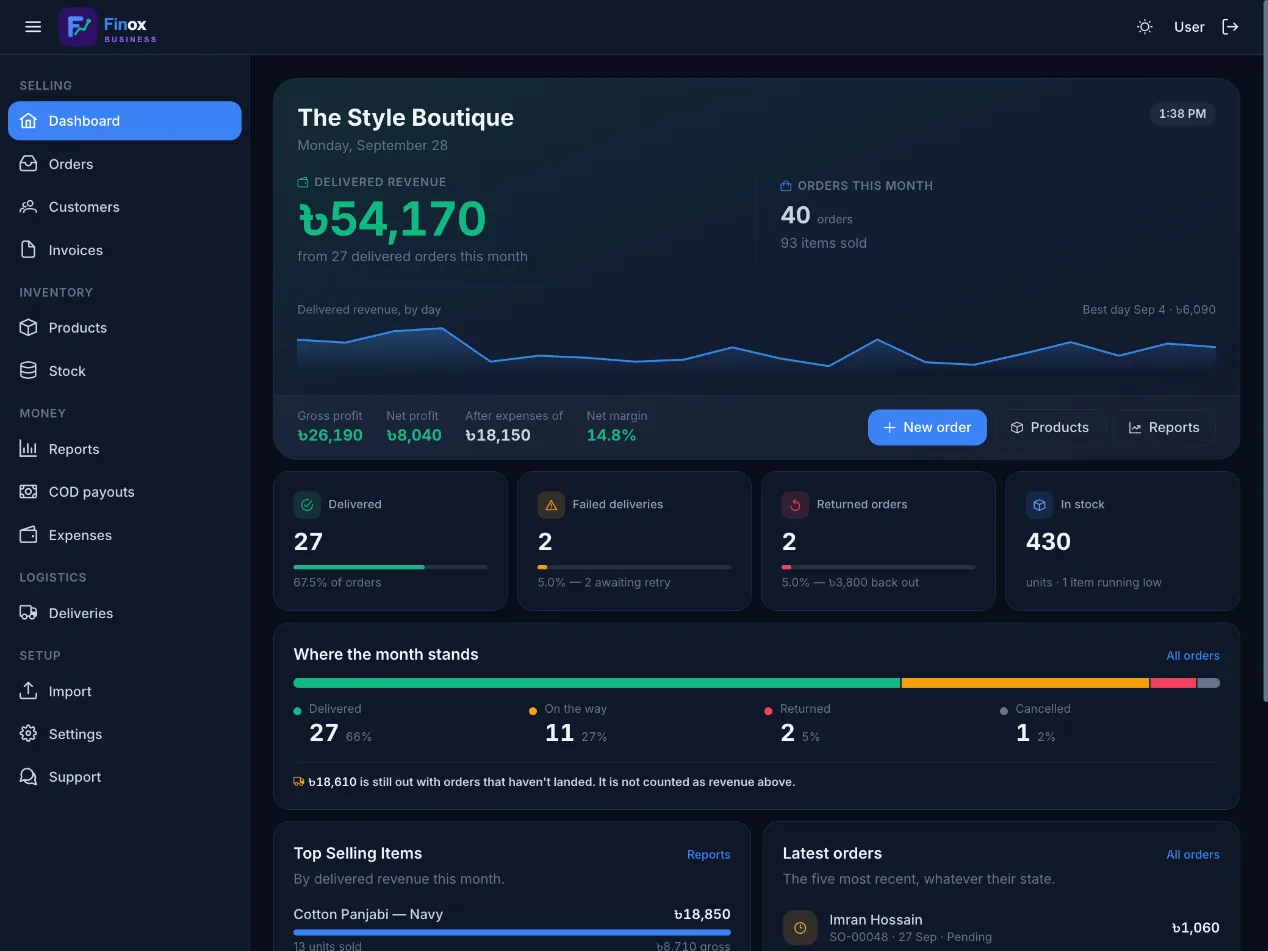Click All orders link in Latest orders
Image resolution: width=1268 pixels, height=951 pixels.
[1193, 855]
